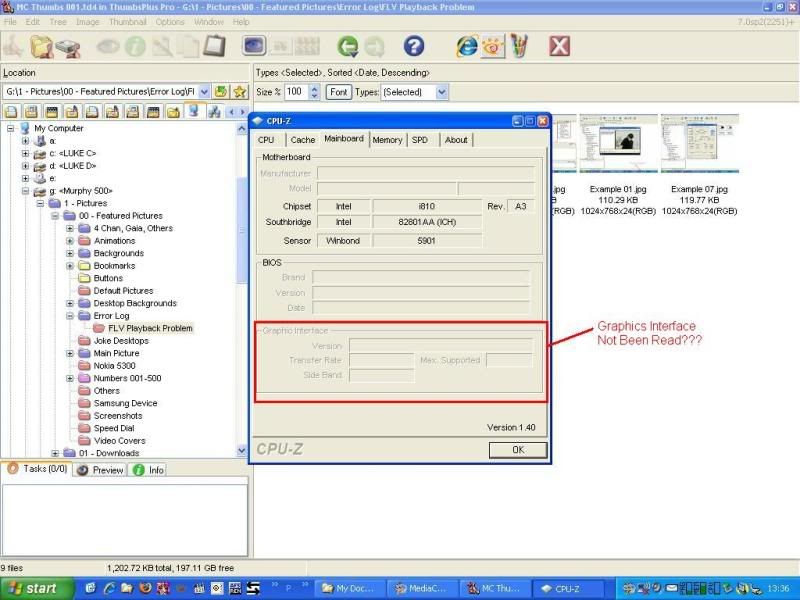Click the clipboard icon in the toolbar
Screen dimensions: 800x600
(x=215, y=46)
